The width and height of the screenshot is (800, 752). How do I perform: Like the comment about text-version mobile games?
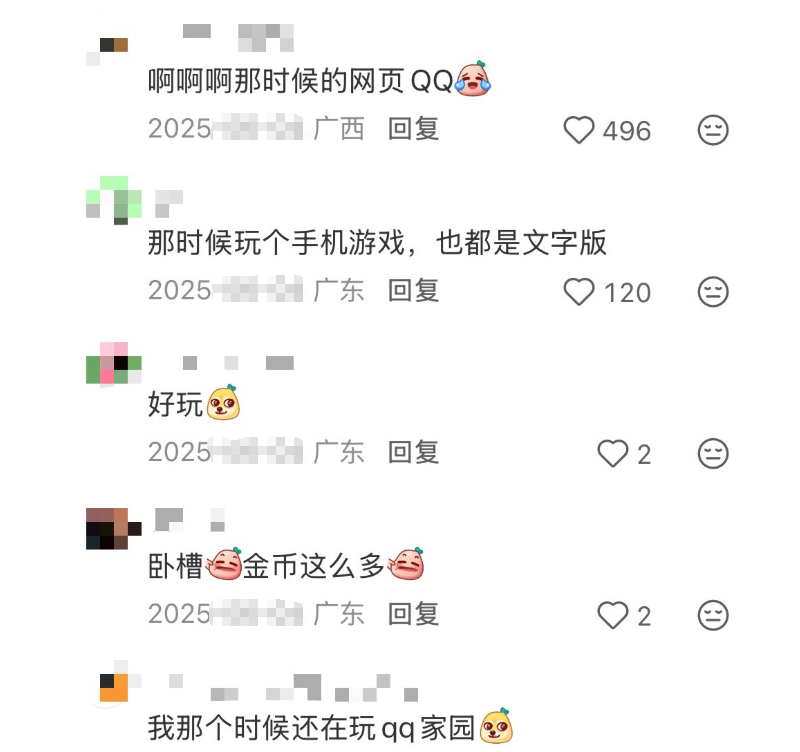[579, 292]
